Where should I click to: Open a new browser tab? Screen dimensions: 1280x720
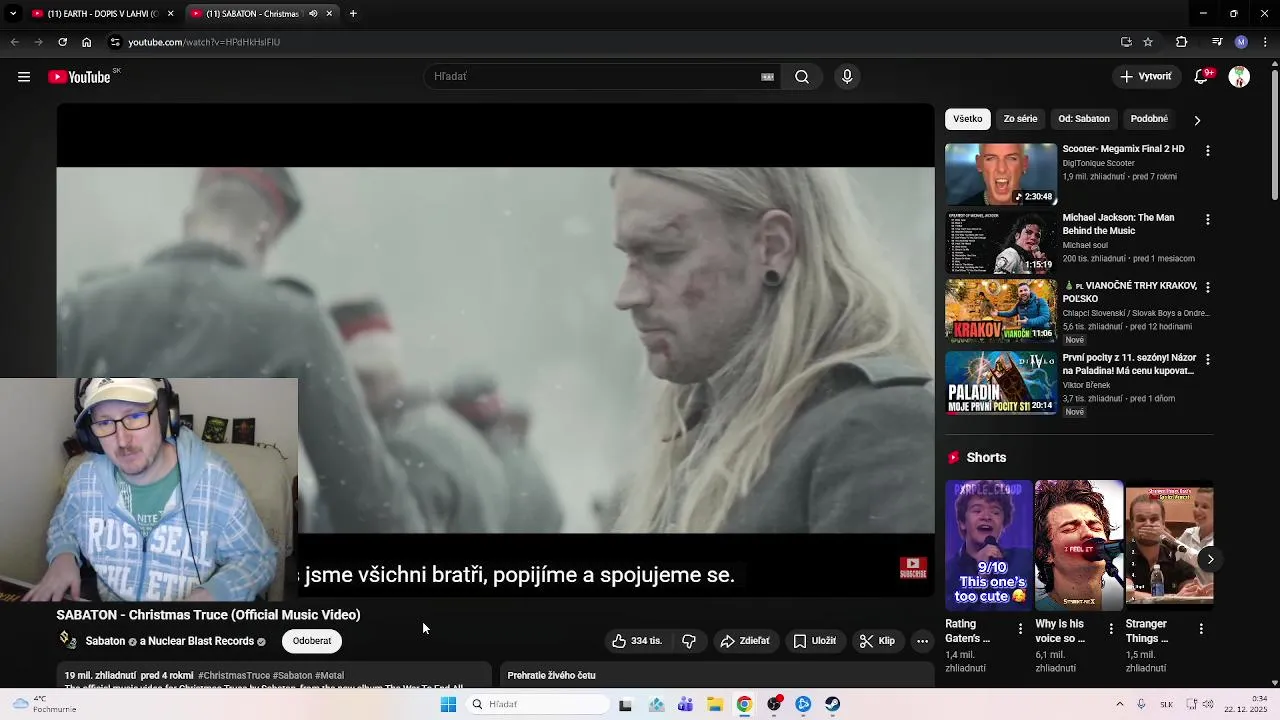click(x=353, y=14)
